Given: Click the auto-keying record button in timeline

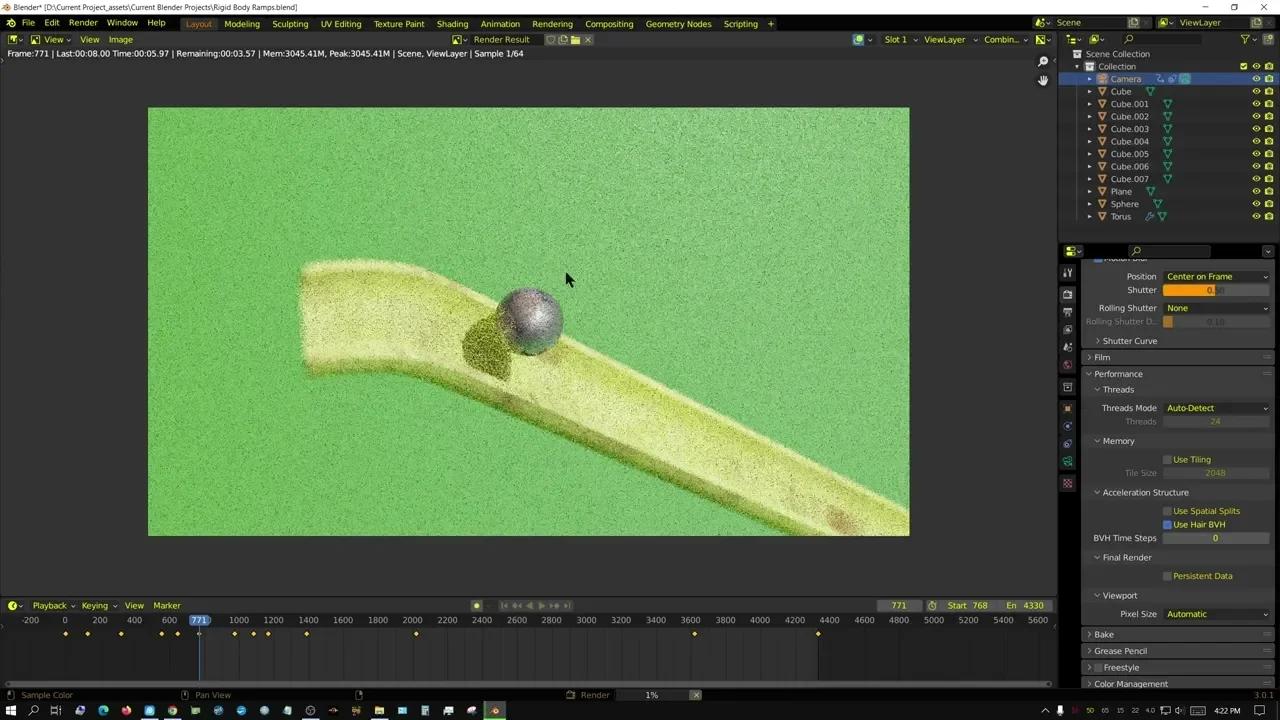Looking at the screenshot, I should click(477, 605).
